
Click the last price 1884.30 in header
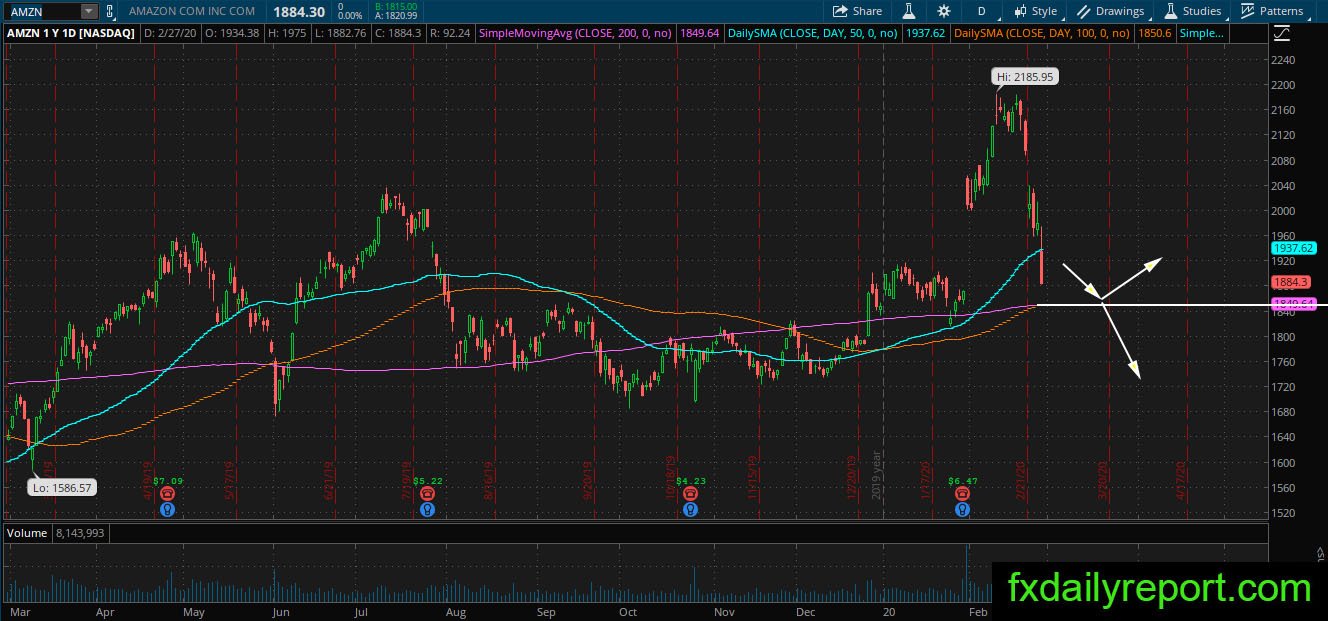click(297, 11)
